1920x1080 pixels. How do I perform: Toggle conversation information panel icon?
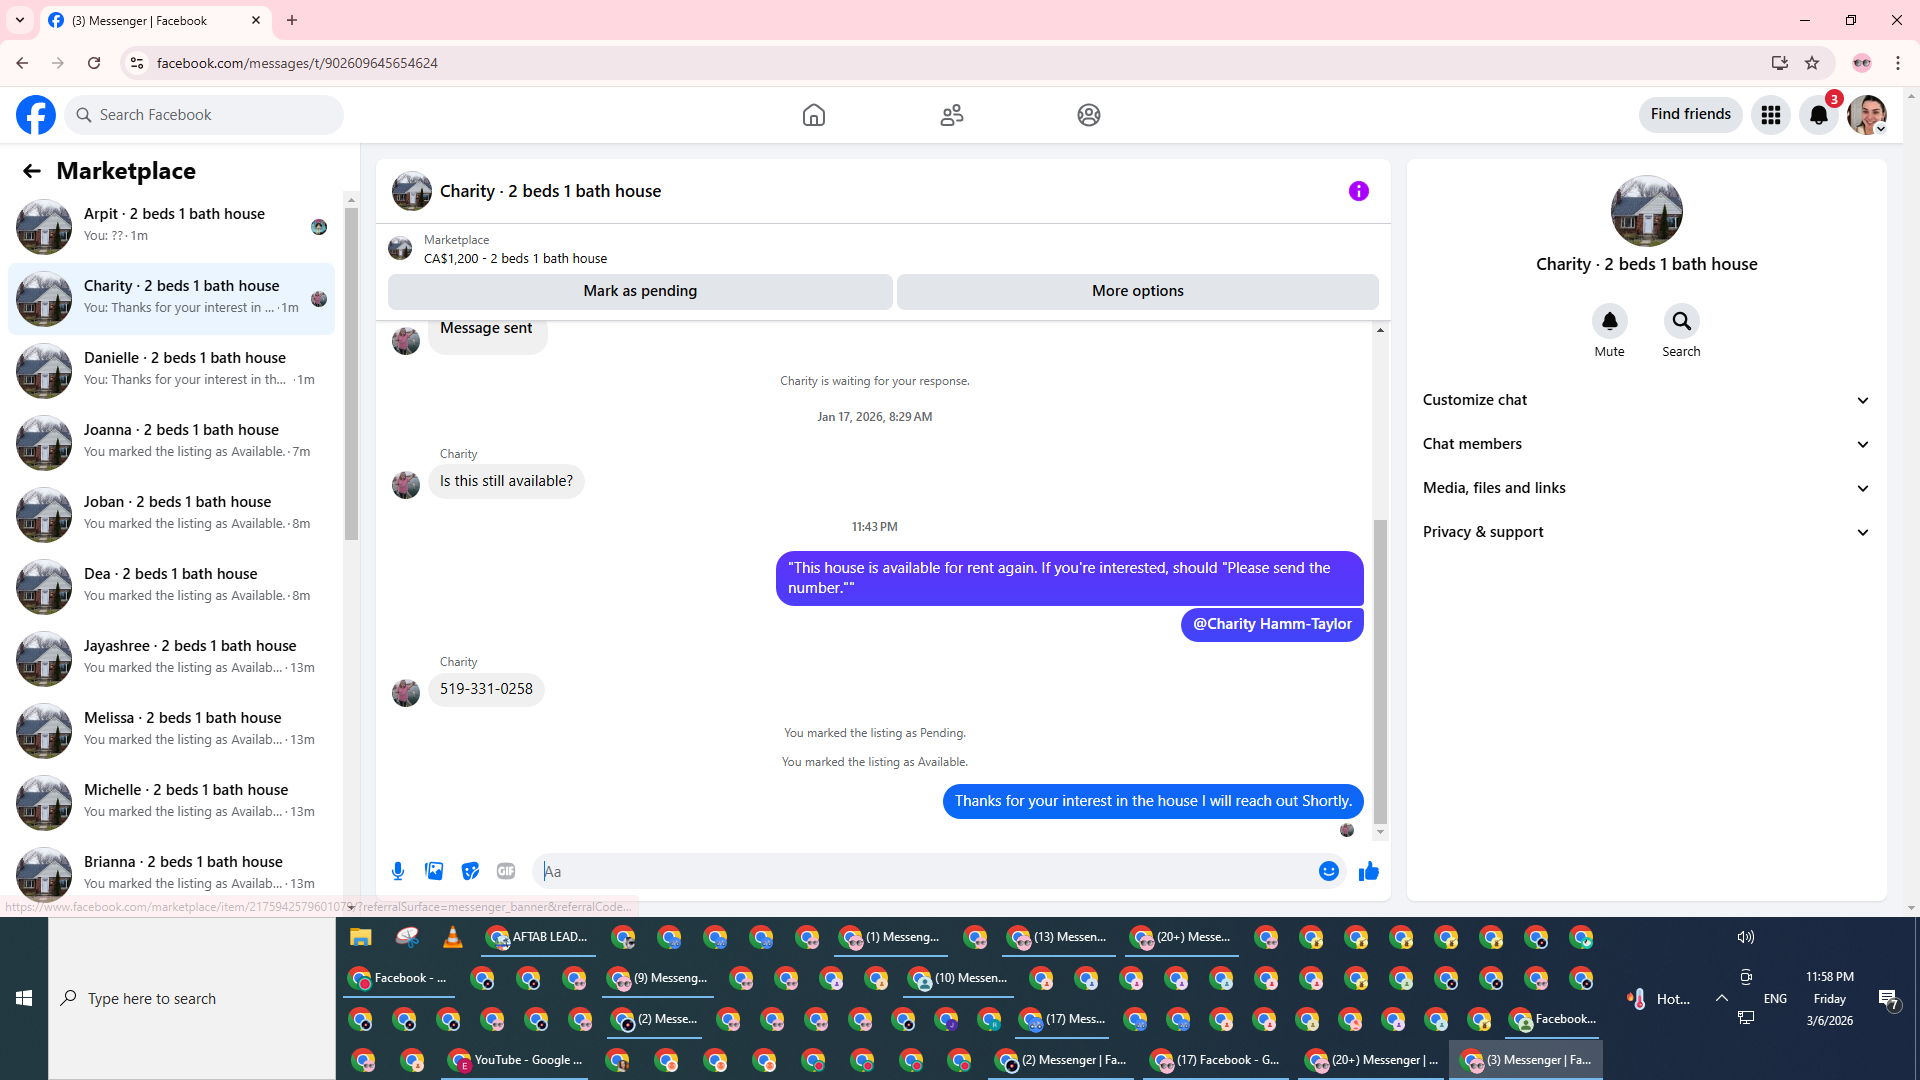tap(1358, 191)
